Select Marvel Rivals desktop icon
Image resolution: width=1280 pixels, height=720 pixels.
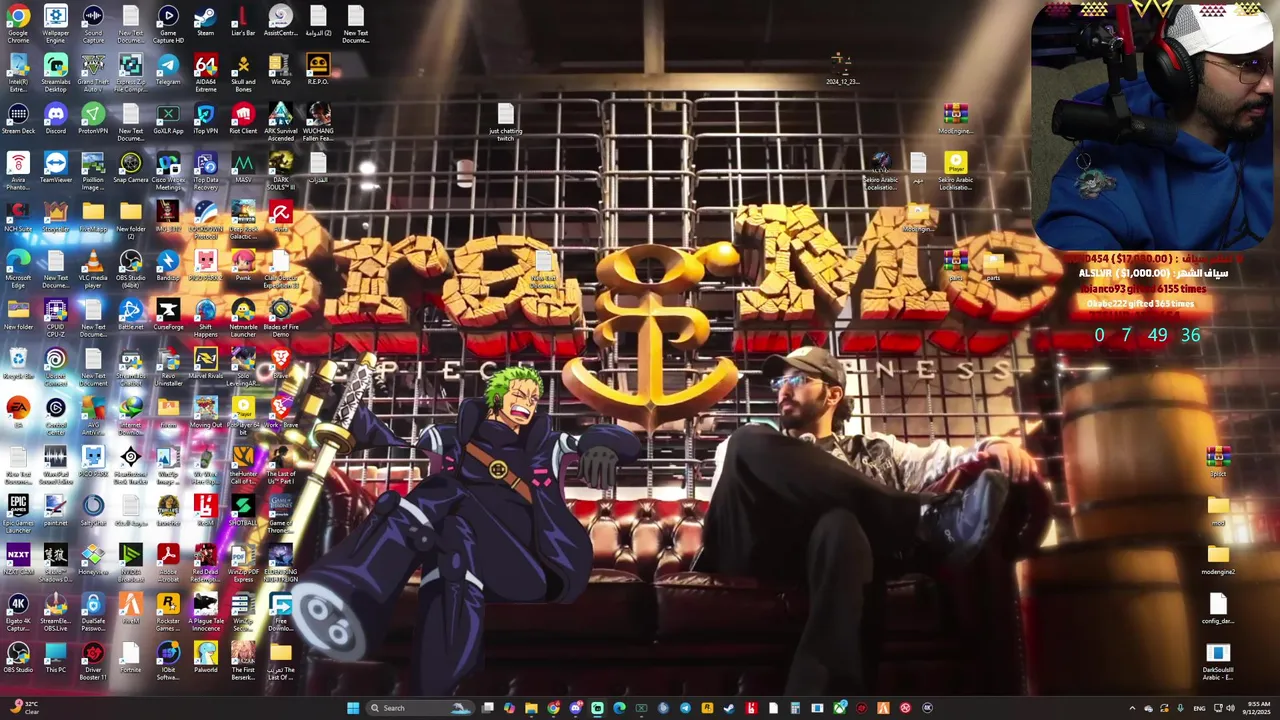pyautogui.click(x=205, y=365)
